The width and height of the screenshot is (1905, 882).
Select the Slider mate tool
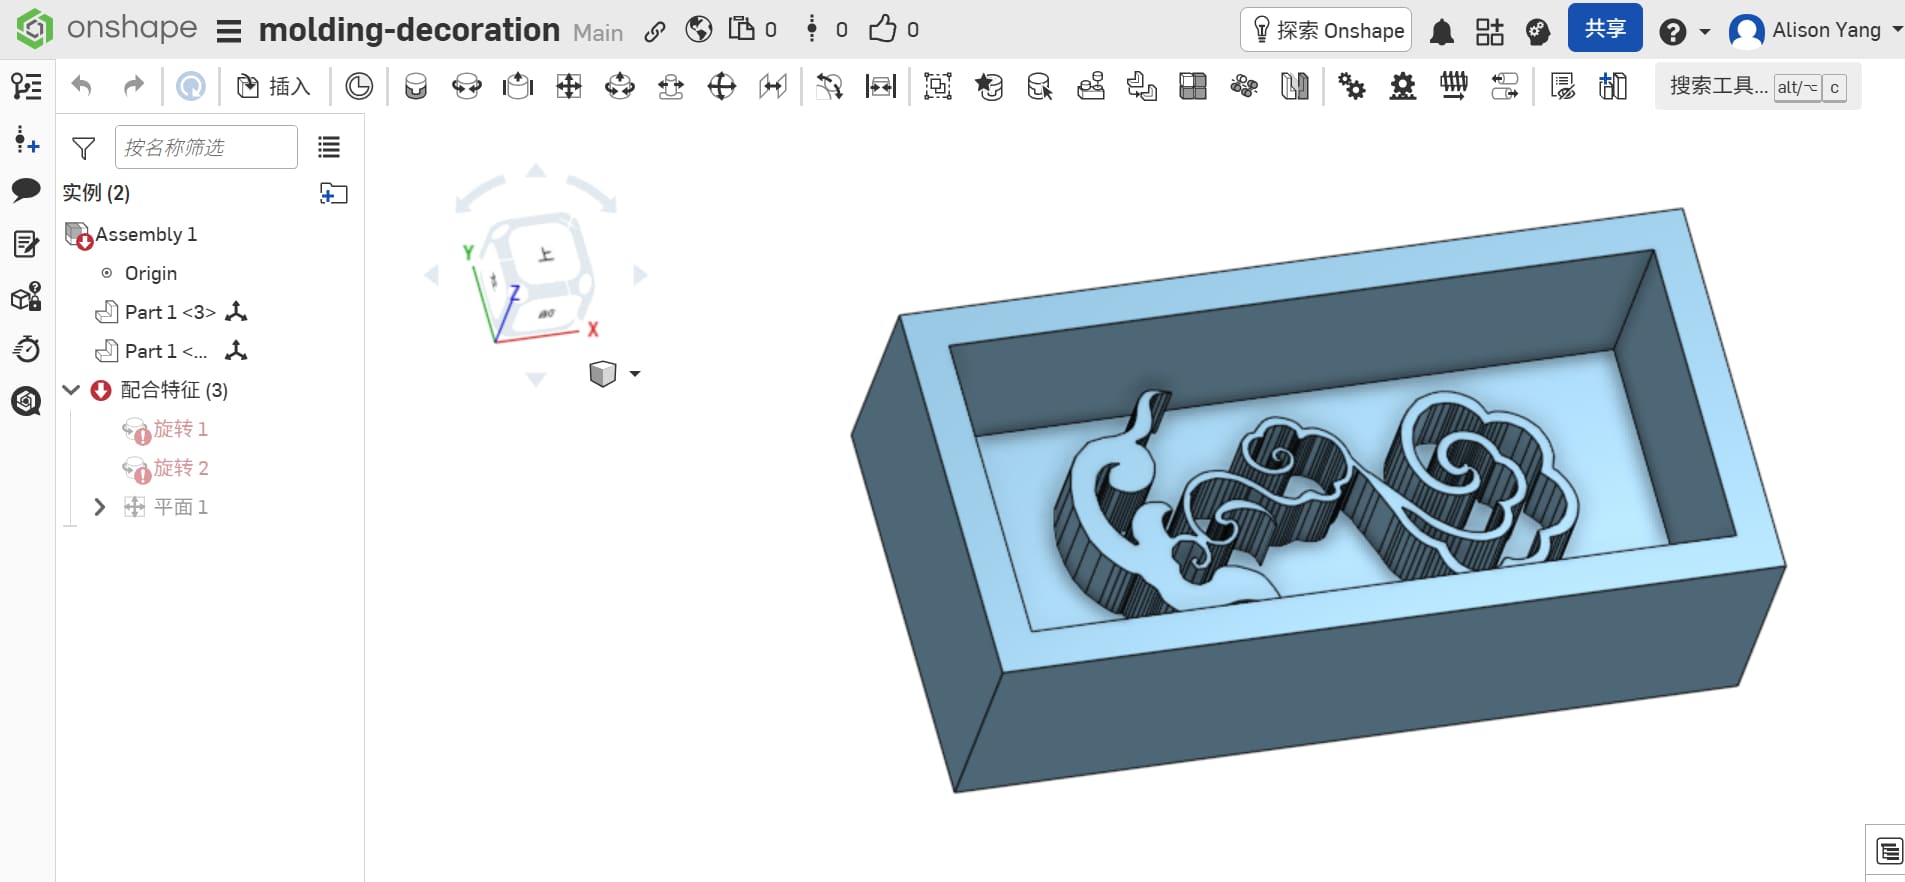(518, 87)
